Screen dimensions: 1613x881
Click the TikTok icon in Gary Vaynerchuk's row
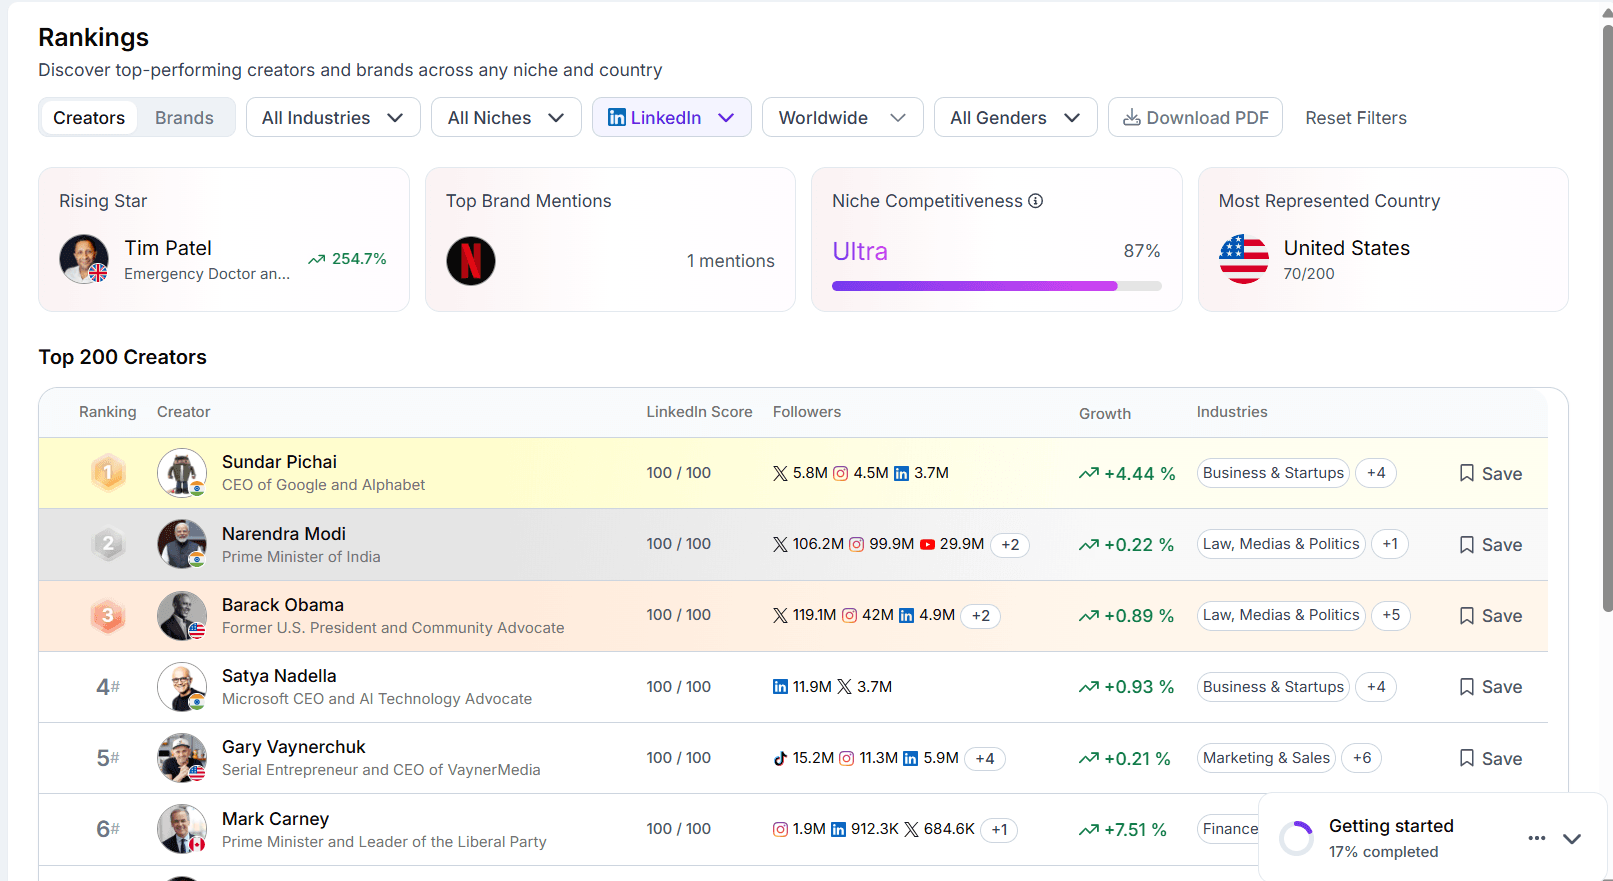[x=780, y=759]
